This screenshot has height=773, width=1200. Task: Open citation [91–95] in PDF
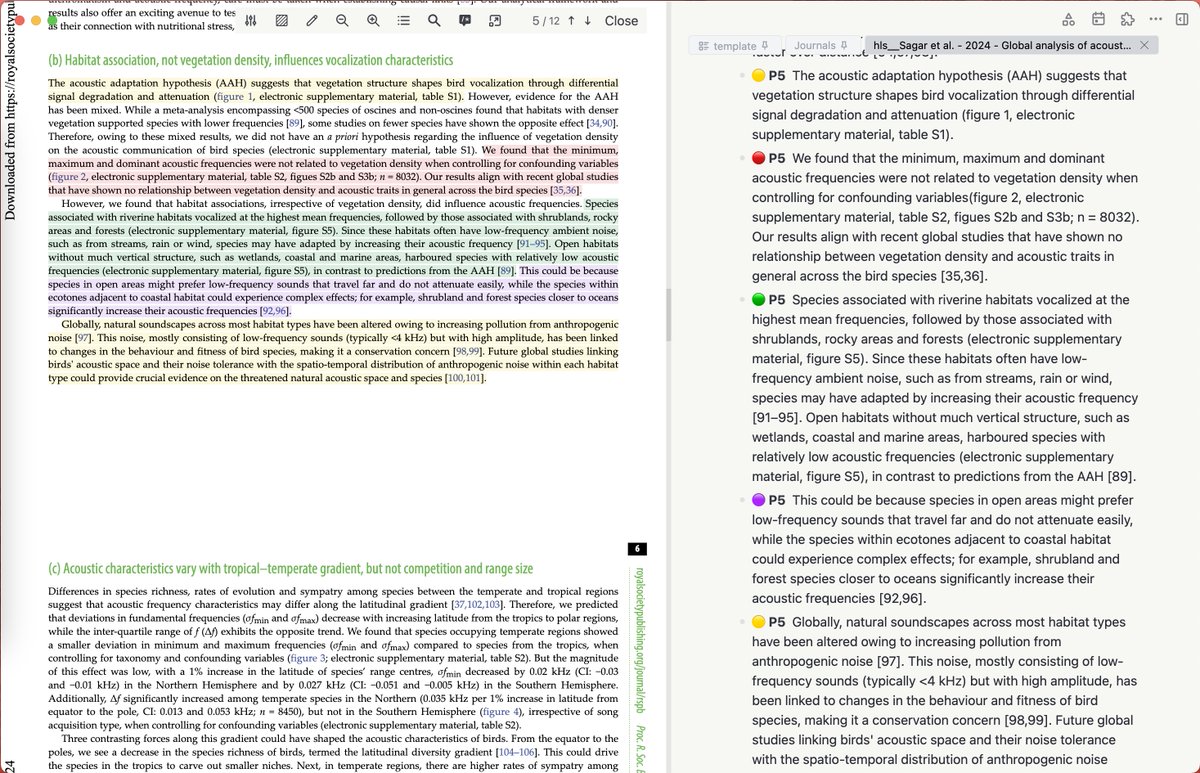click(x=535, y=243)
